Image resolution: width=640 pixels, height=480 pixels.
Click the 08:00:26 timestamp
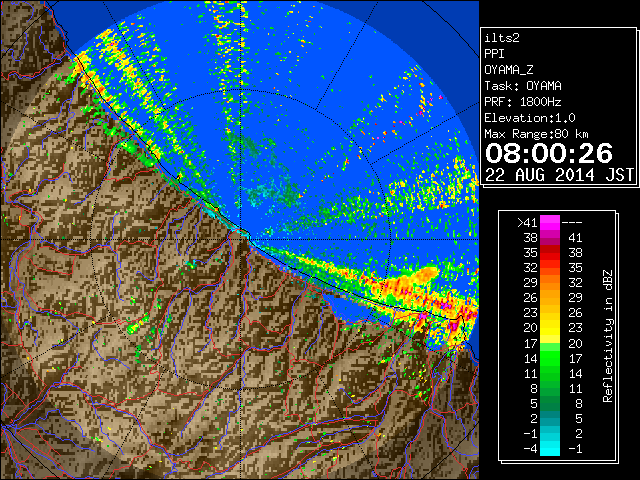point(549,153)
